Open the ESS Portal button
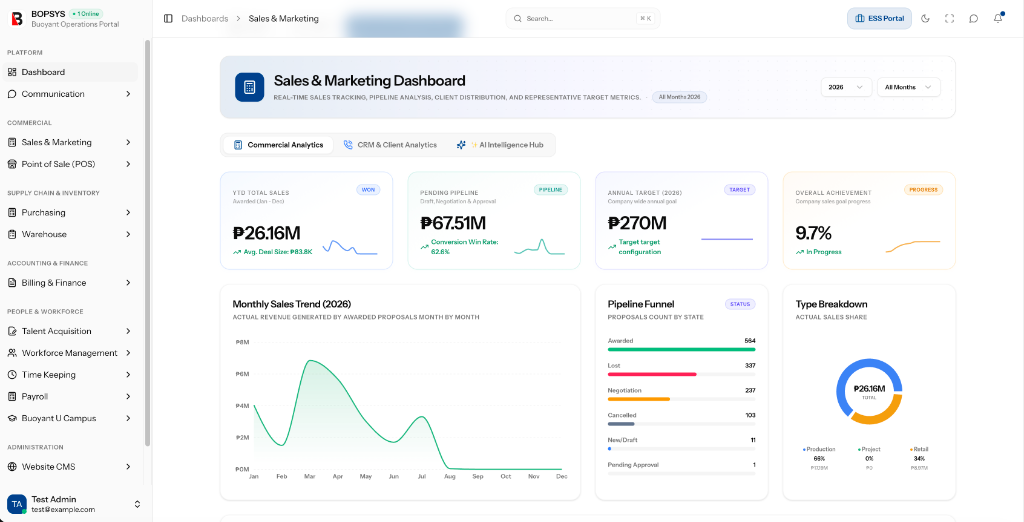 coord(879,18)
